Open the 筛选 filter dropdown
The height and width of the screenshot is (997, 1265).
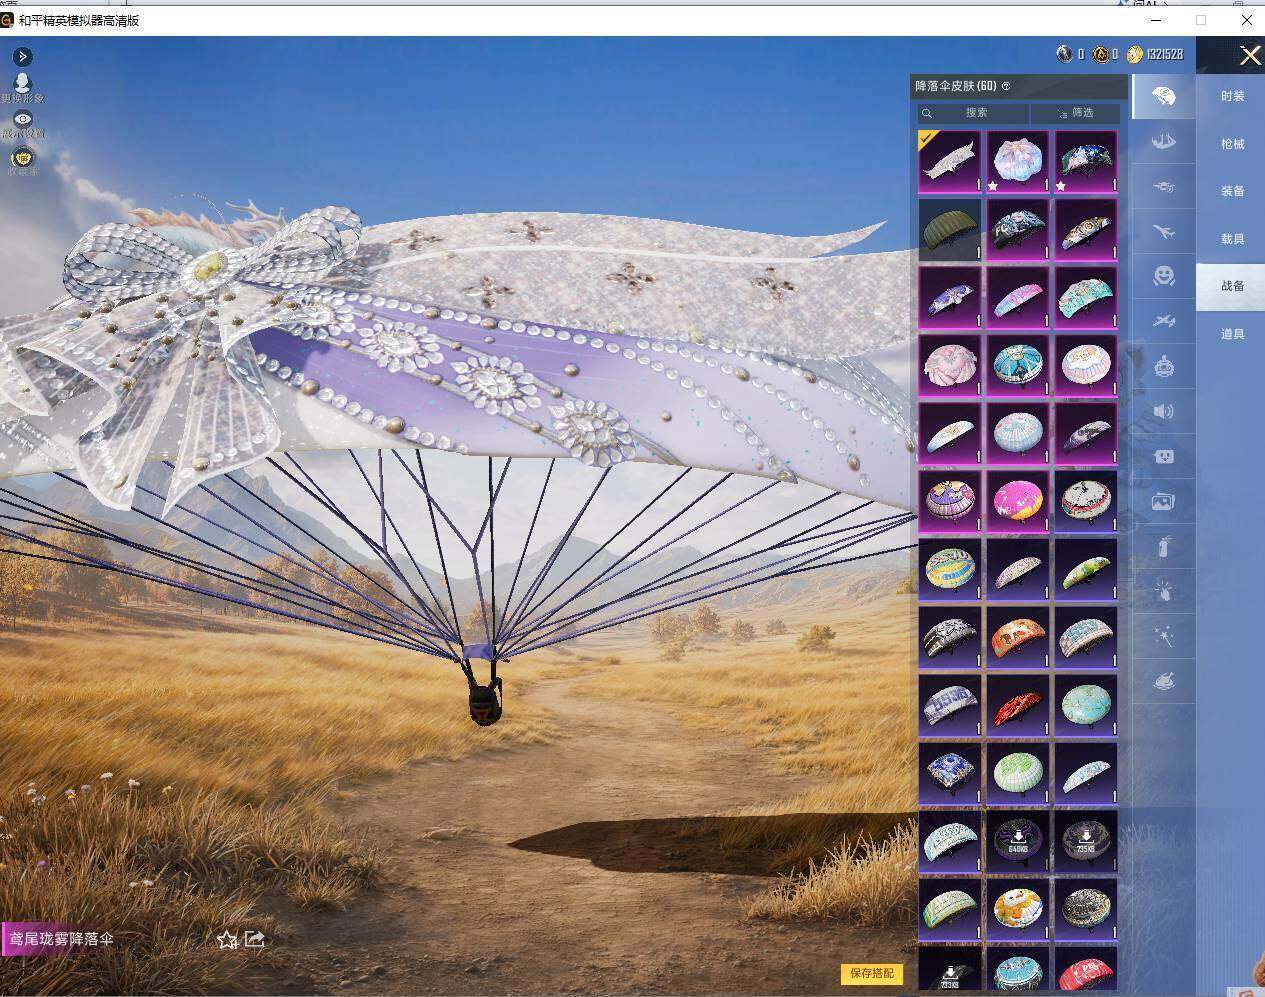[x=1075, y=113]
